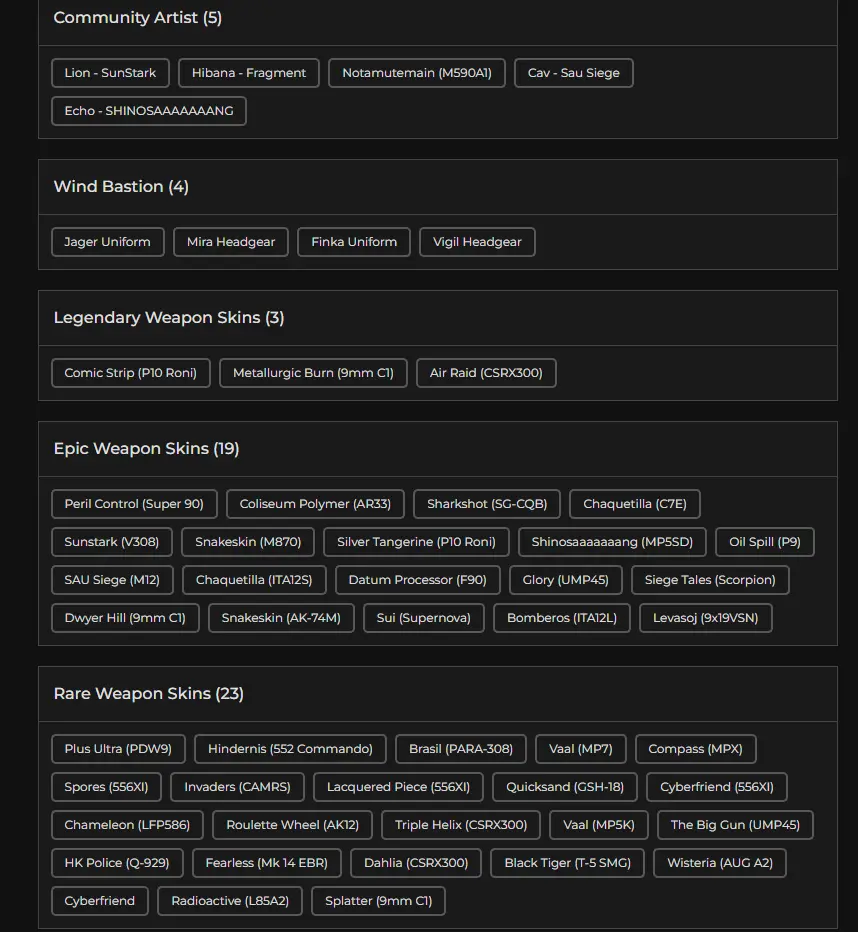Screen dimensions: 858x932
Task: Click Levasoj (9x19VSN) epic skin
Action: pyautogui.click(x=705, y=618)
